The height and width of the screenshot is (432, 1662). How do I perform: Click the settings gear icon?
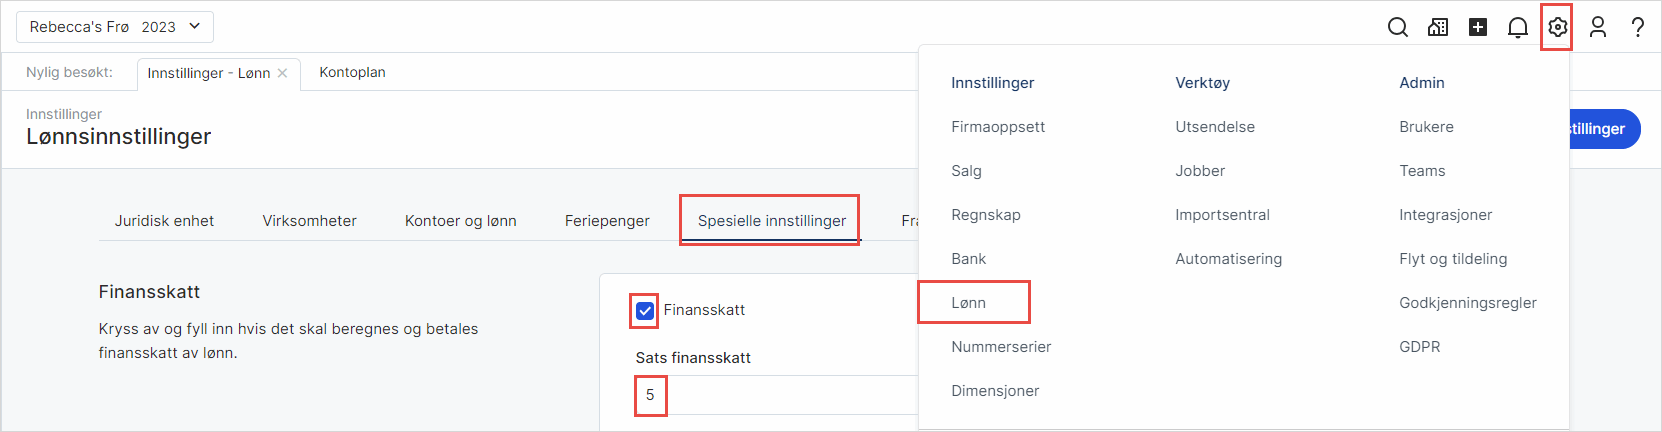point(1558,27)
